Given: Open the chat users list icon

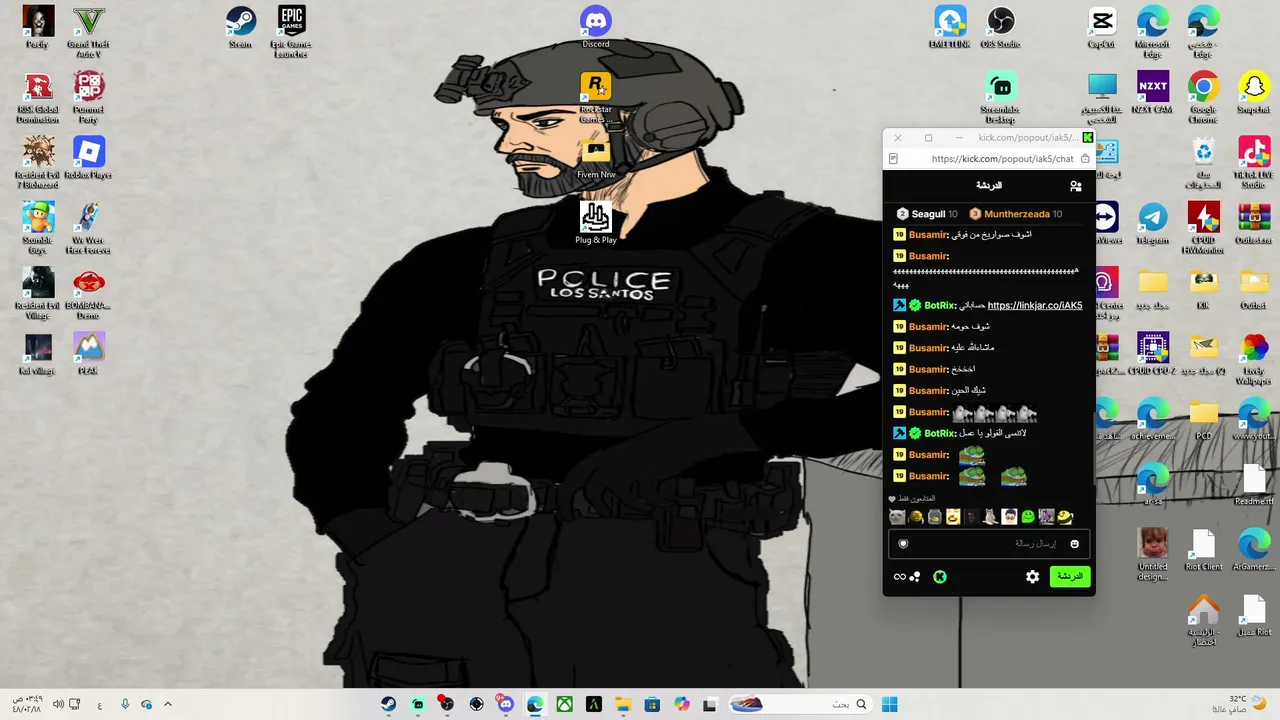Looking at the screenshot, I should (1076, 186).
